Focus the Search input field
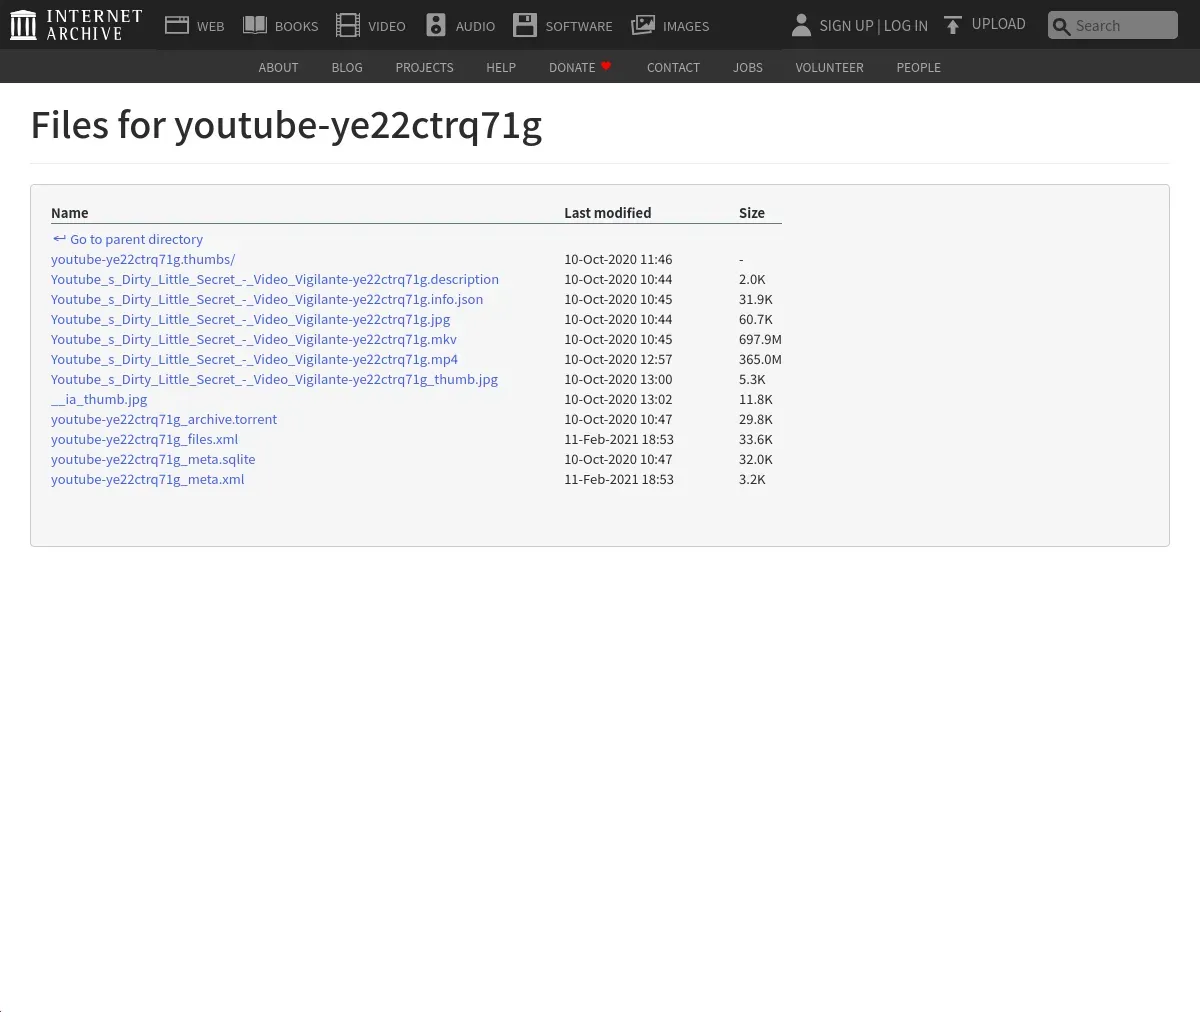The image size is (1200, 1020). (x=1113, y=25)
